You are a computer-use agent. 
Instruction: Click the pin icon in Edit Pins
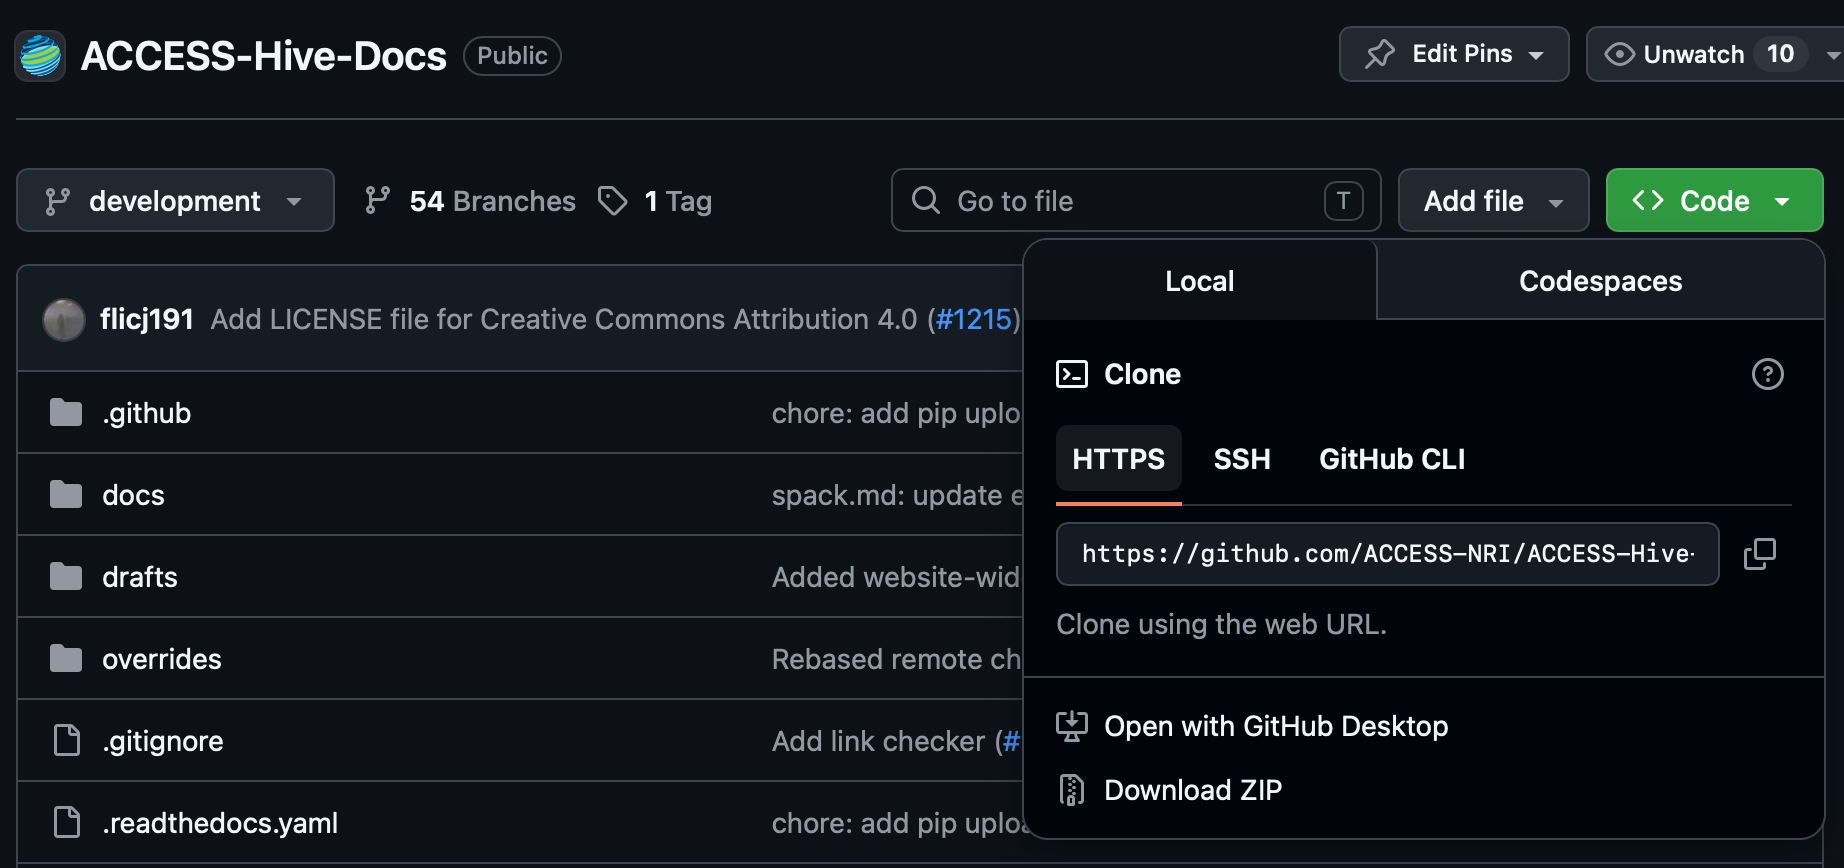pyautogui.click(x=1380, y=54)
